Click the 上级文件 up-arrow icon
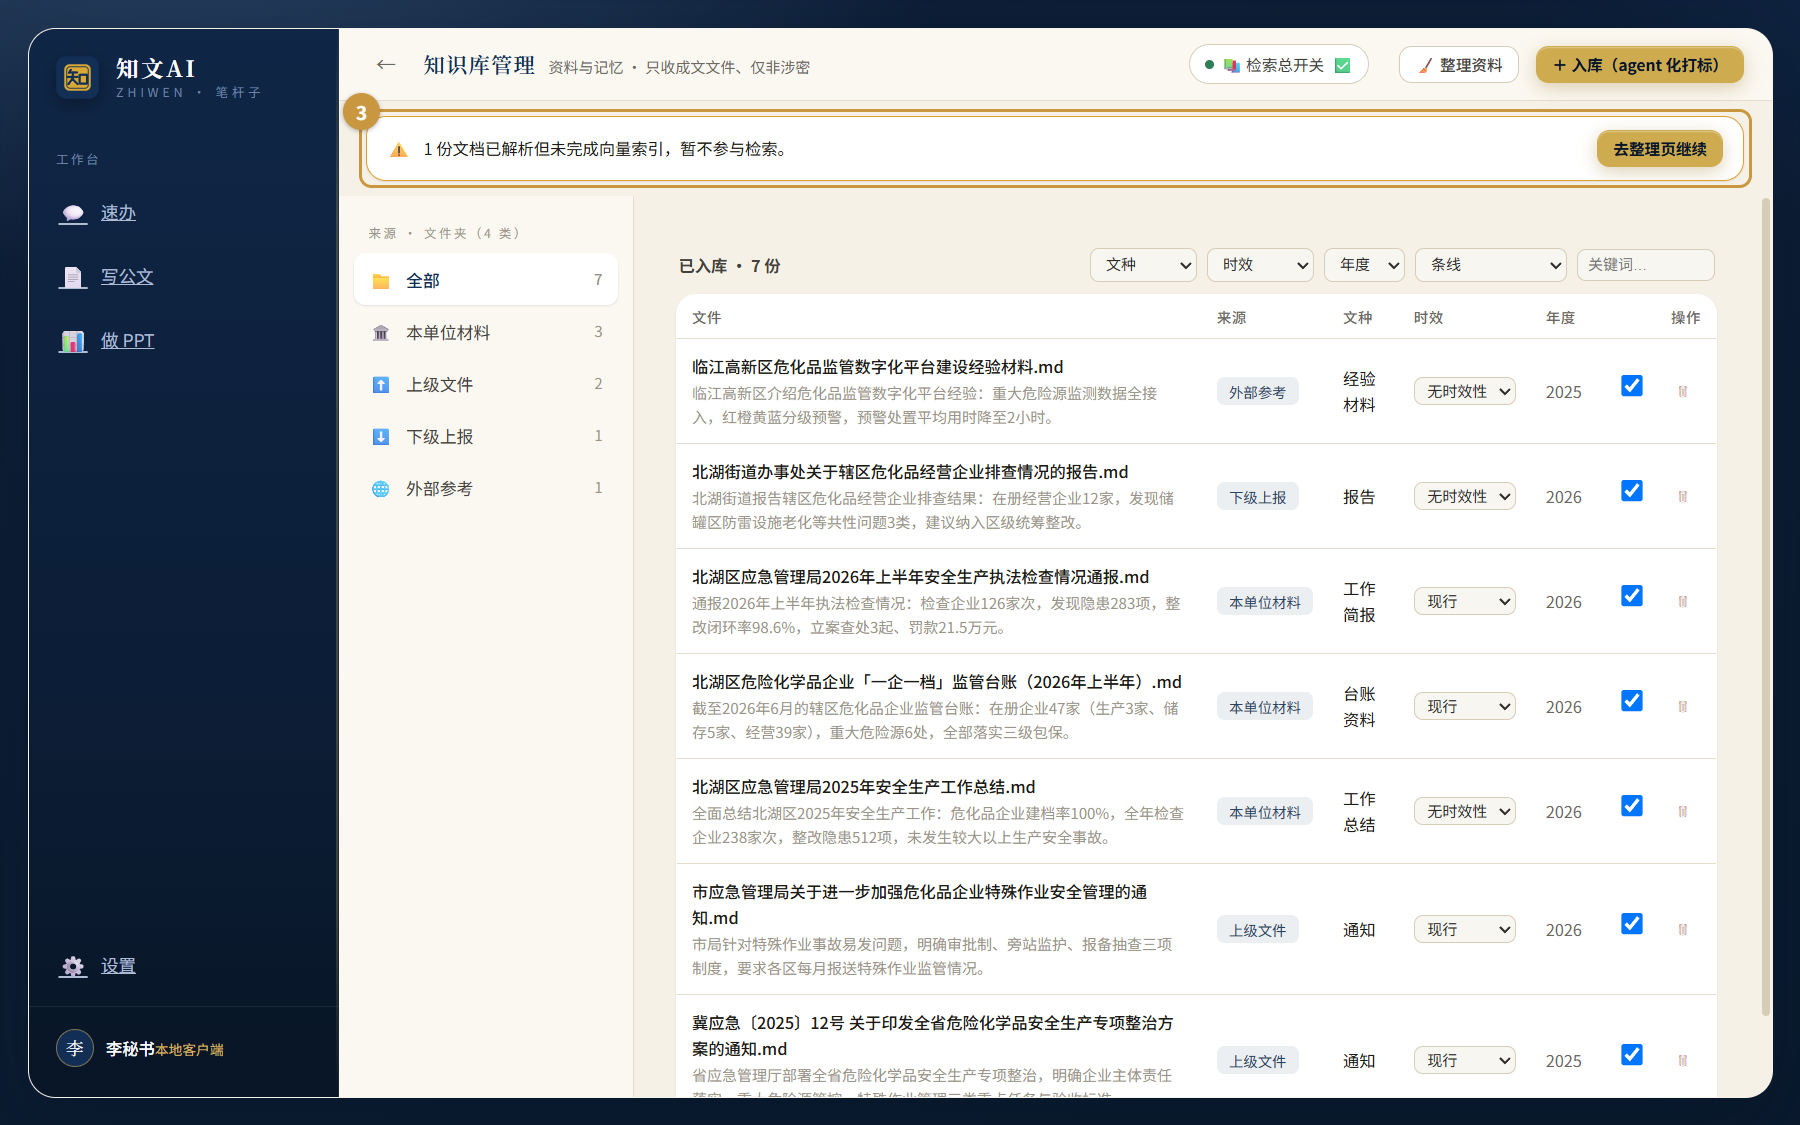Viewport: 1800px width, 1125px height. coord(381,385)
